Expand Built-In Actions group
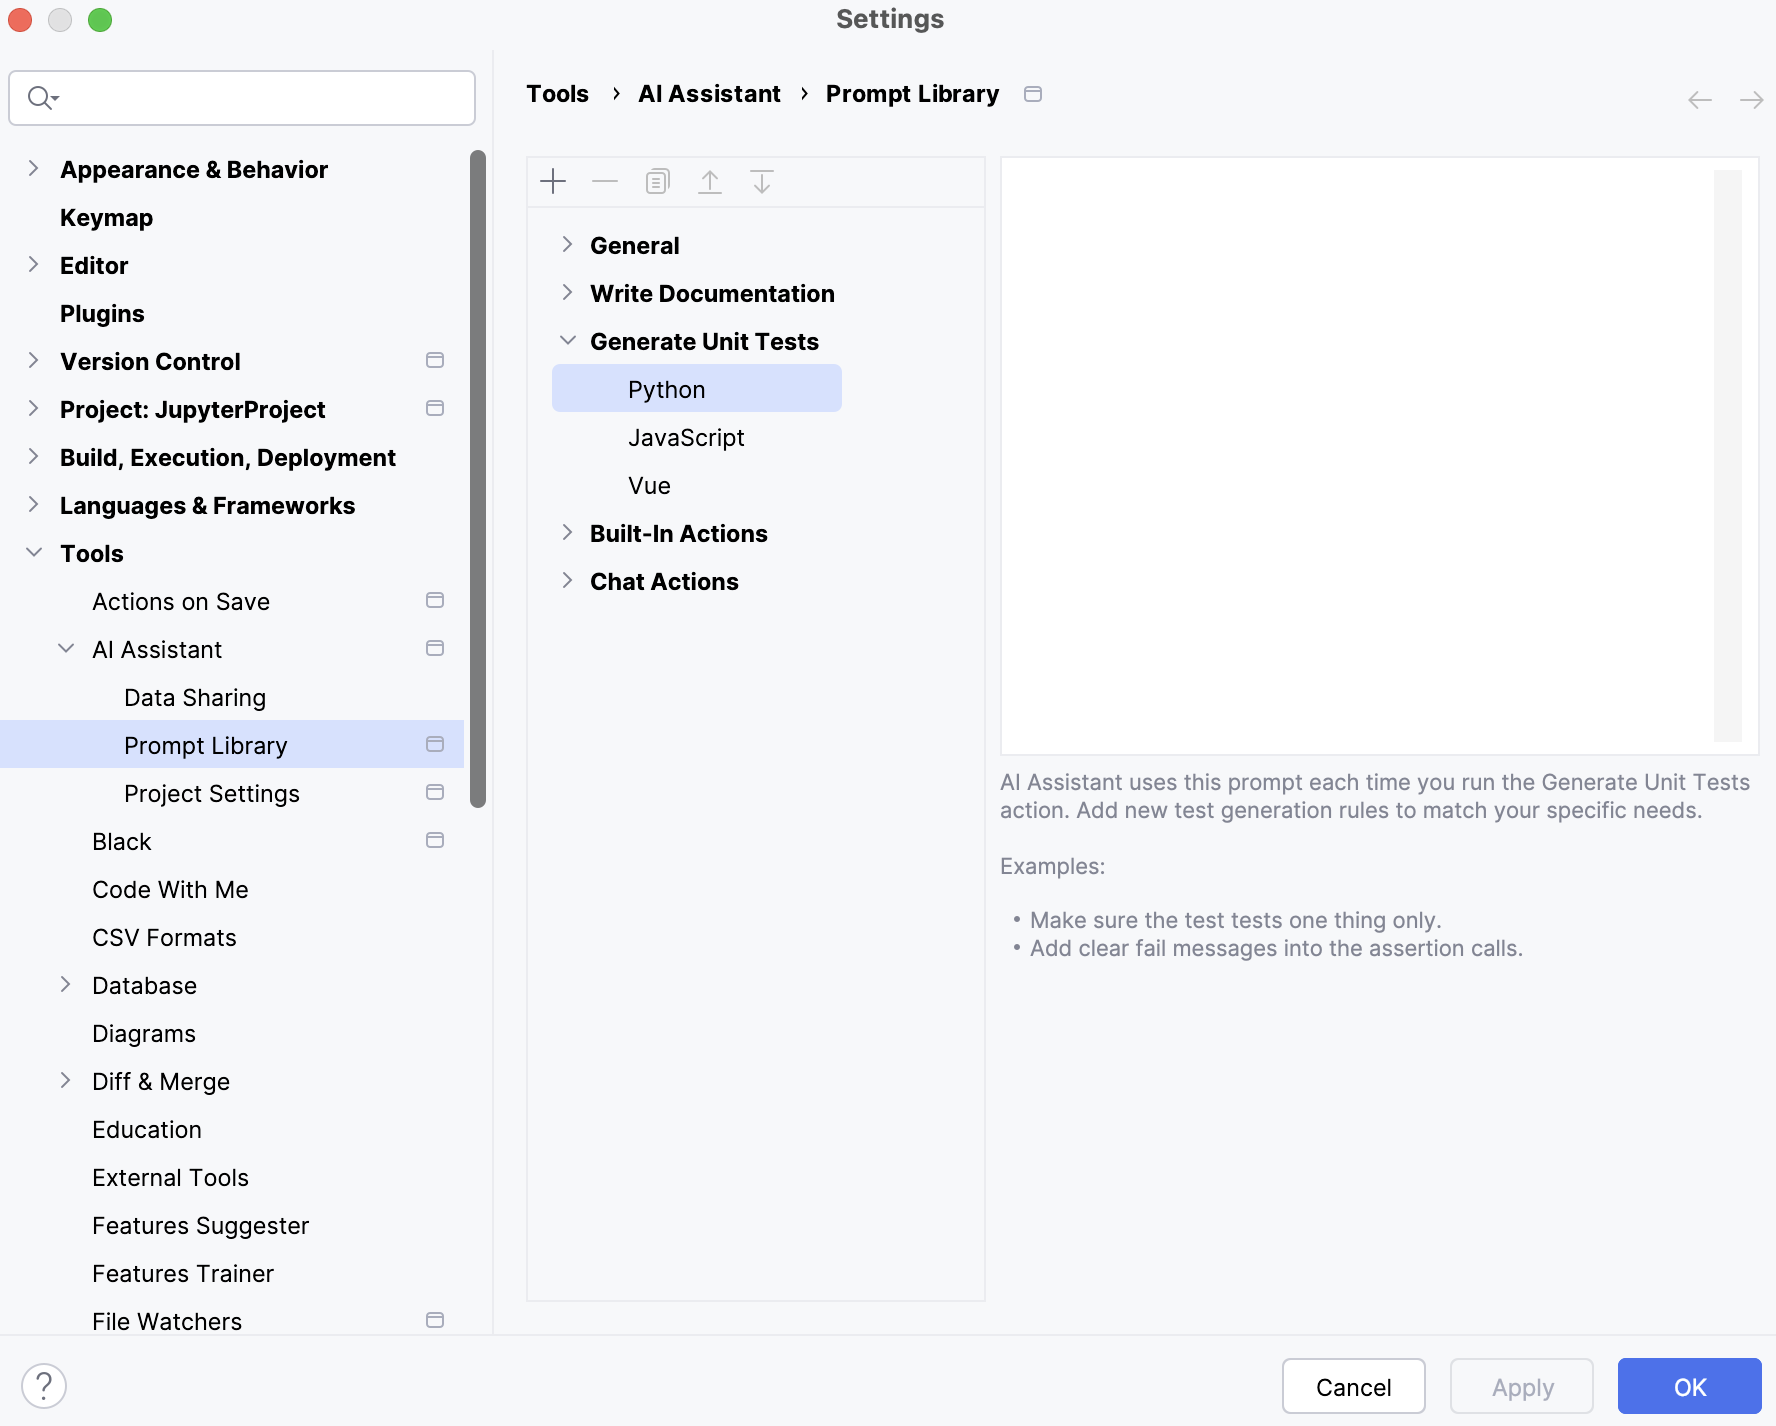The image size is (1776, 1426). point(567,532)
